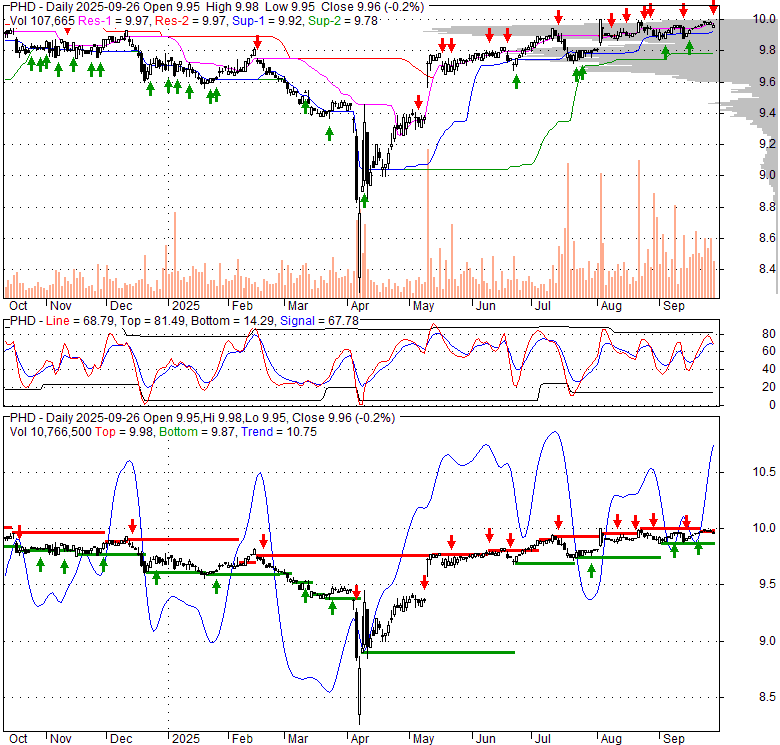780x745 pixels.
Task: Click "Dec" on the upper chart's date axis
Action: point(121,306)
